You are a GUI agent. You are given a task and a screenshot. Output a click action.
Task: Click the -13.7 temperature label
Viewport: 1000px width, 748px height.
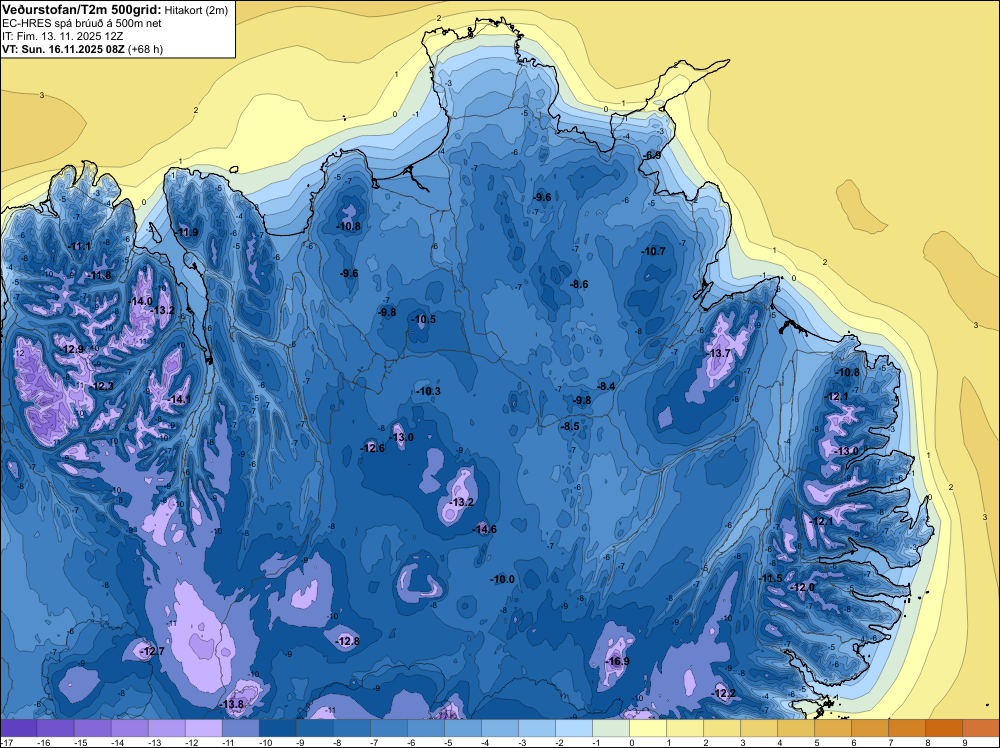point(718,353)
